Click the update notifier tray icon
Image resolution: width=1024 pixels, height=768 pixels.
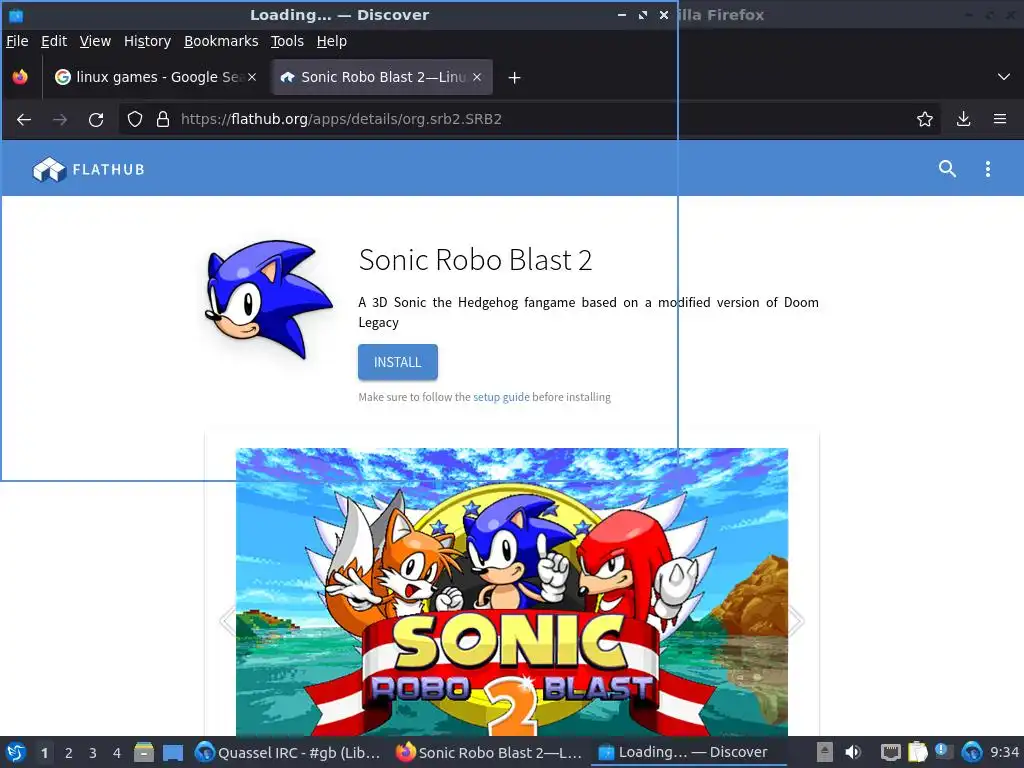pos(944,752)
